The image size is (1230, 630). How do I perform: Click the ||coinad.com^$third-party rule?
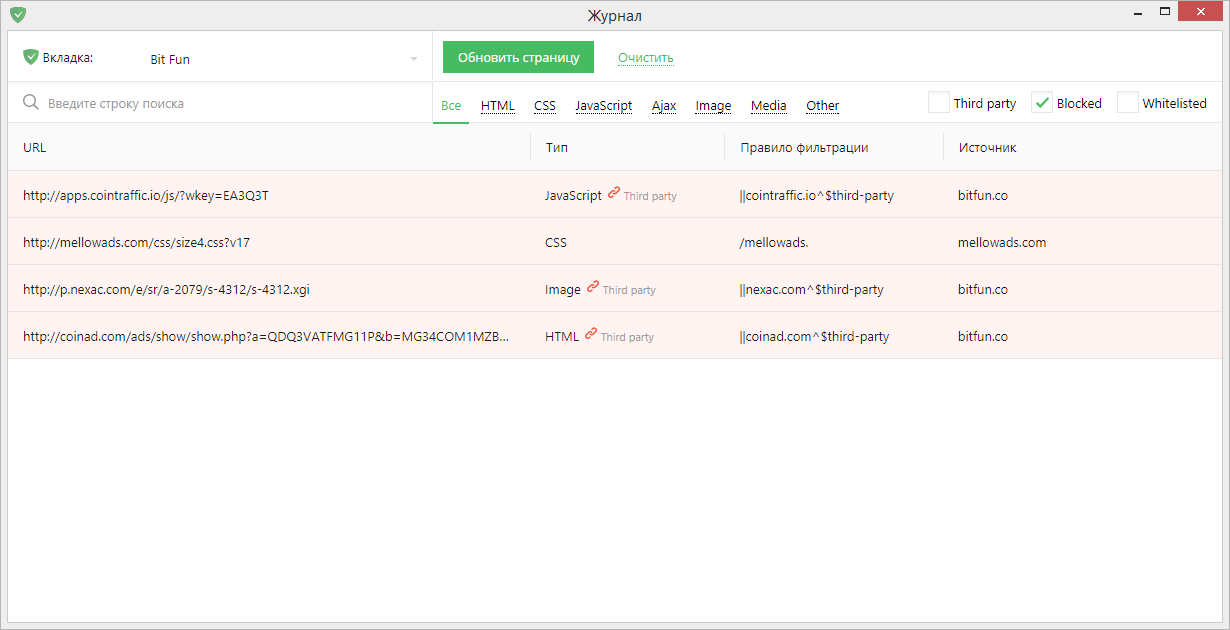click(814, 336)
